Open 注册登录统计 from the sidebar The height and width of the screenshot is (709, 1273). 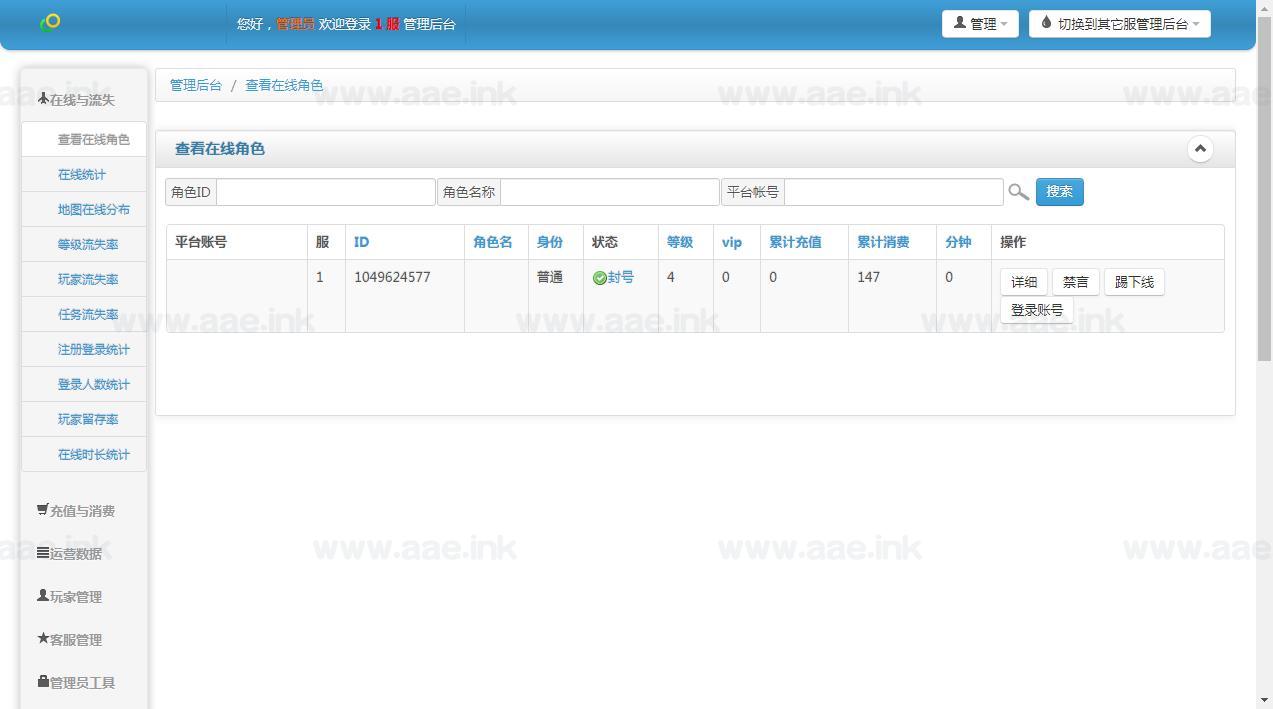(93, 349)
